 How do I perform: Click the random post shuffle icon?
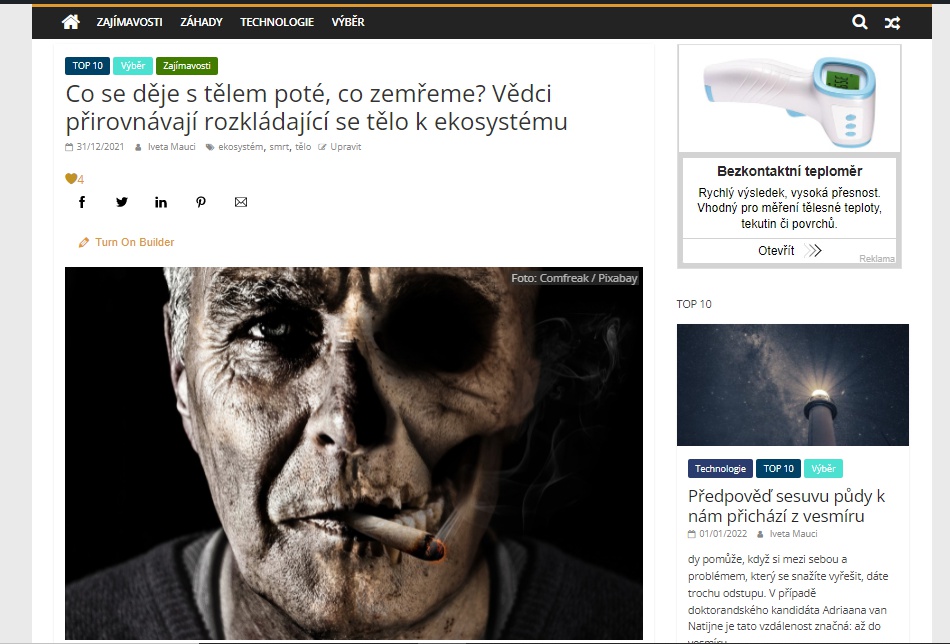(892, 23)
